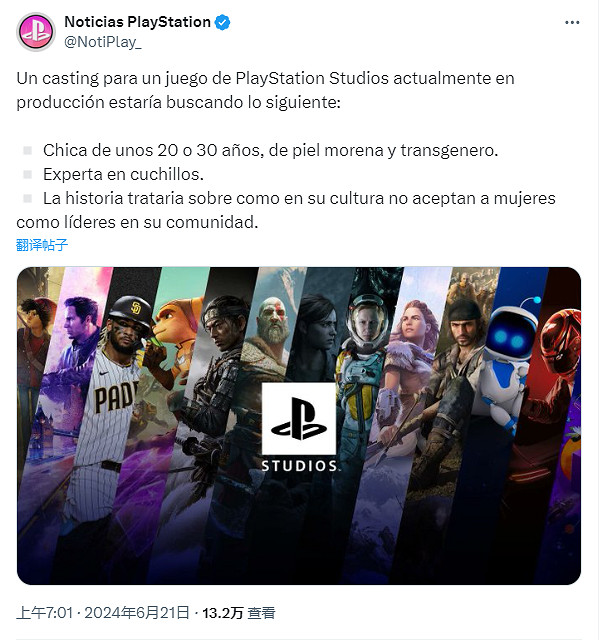
Task: Click the bullet before 'Experta en cuchillos'
Action: click(28, 175)
